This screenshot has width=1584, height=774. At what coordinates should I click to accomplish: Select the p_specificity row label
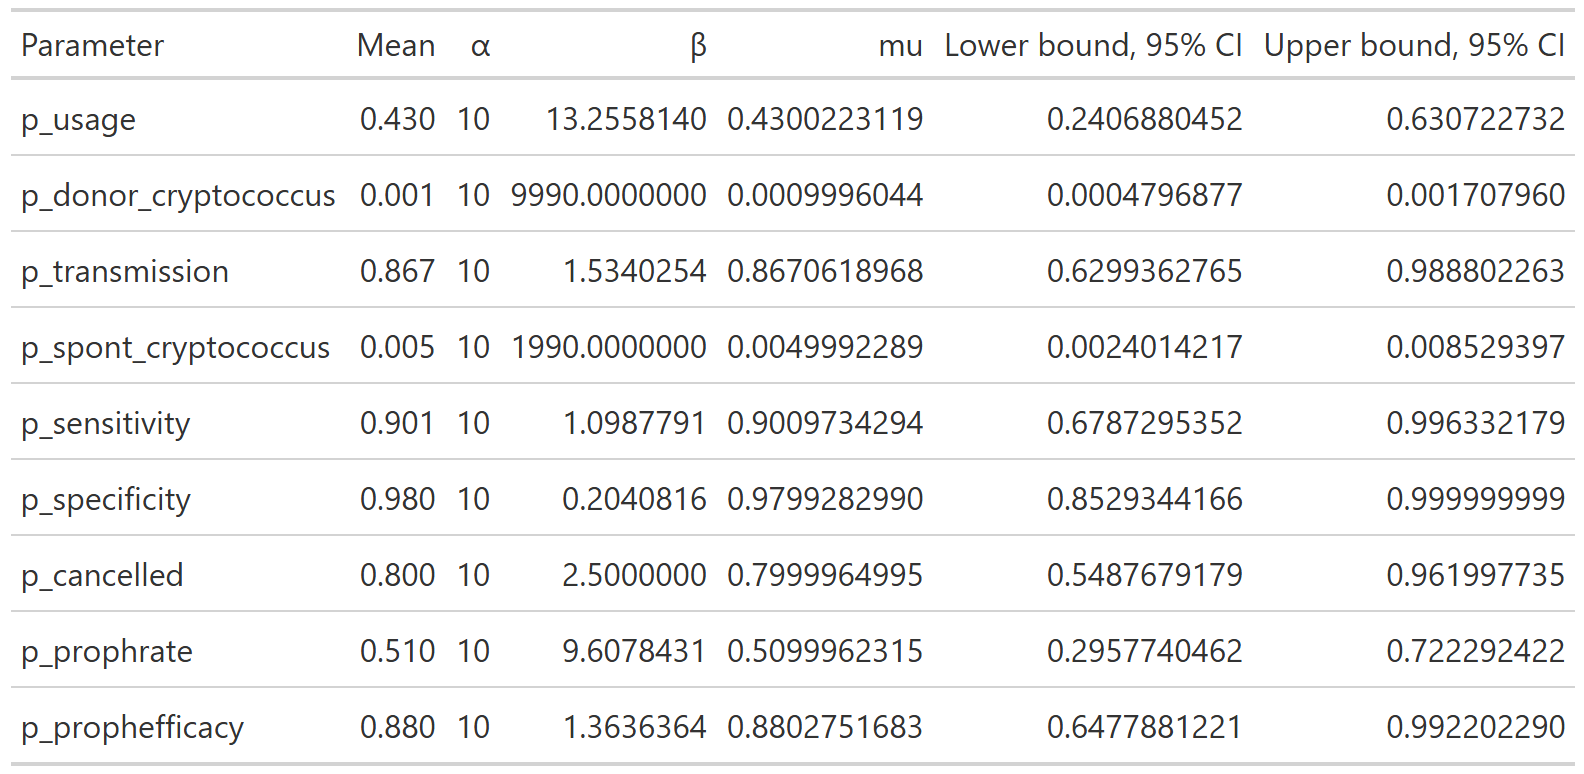coord(105,500)
